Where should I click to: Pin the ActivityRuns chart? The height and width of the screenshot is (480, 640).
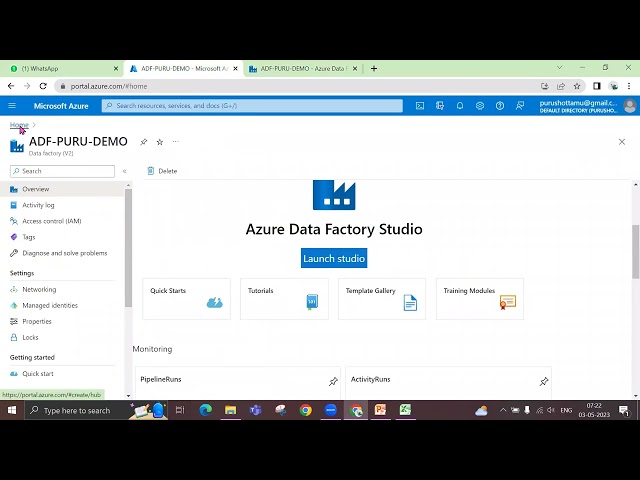click(x=544, y=382)
